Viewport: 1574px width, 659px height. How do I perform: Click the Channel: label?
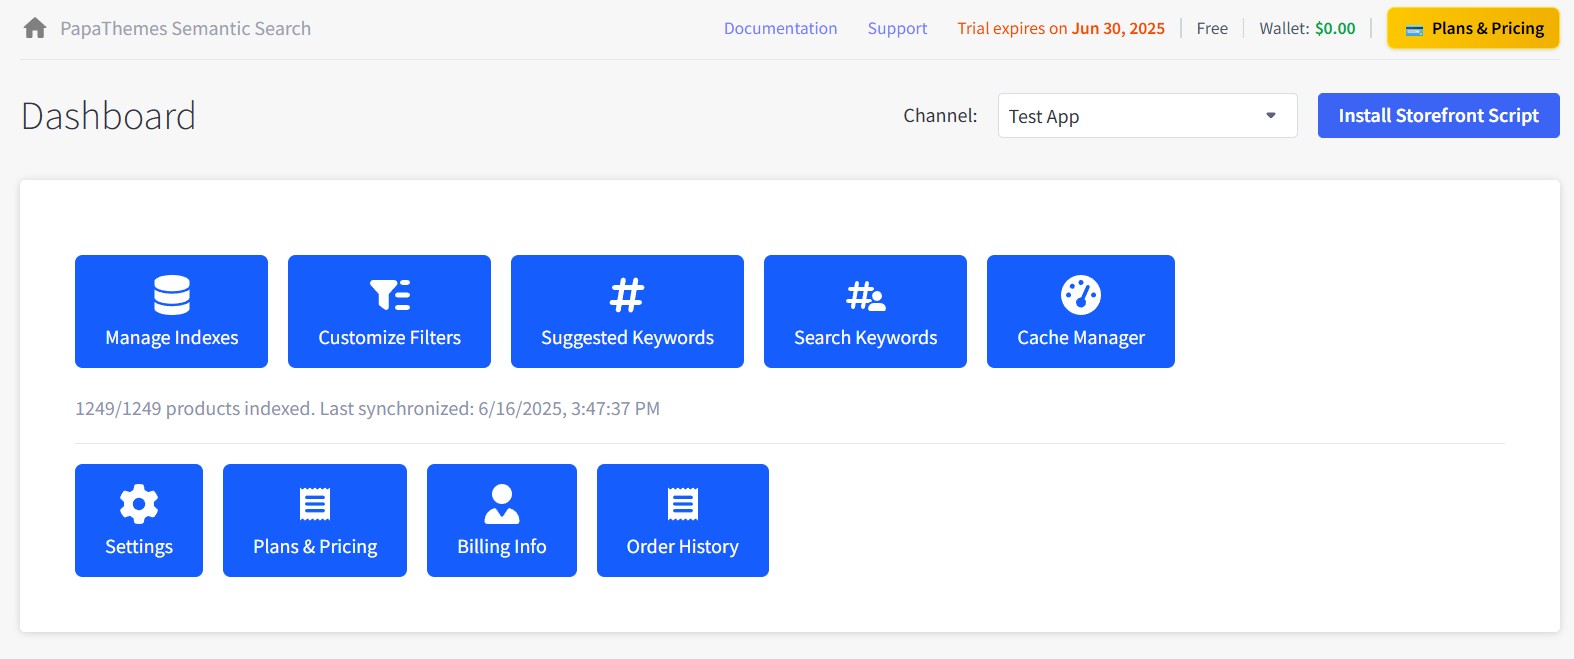[940, 116]
